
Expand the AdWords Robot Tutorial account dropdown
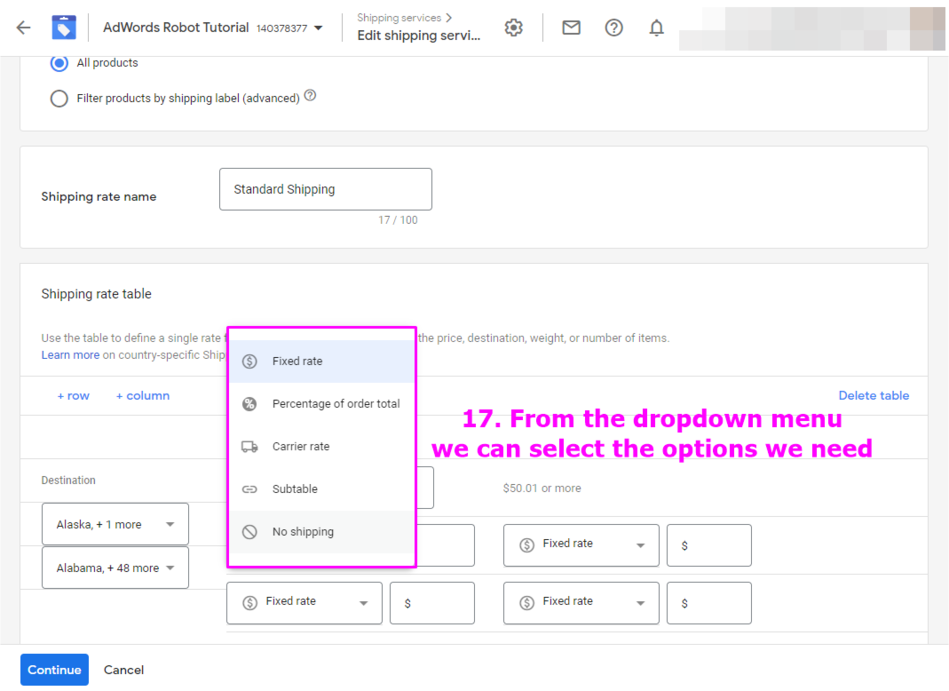click(x=318, y=28)
